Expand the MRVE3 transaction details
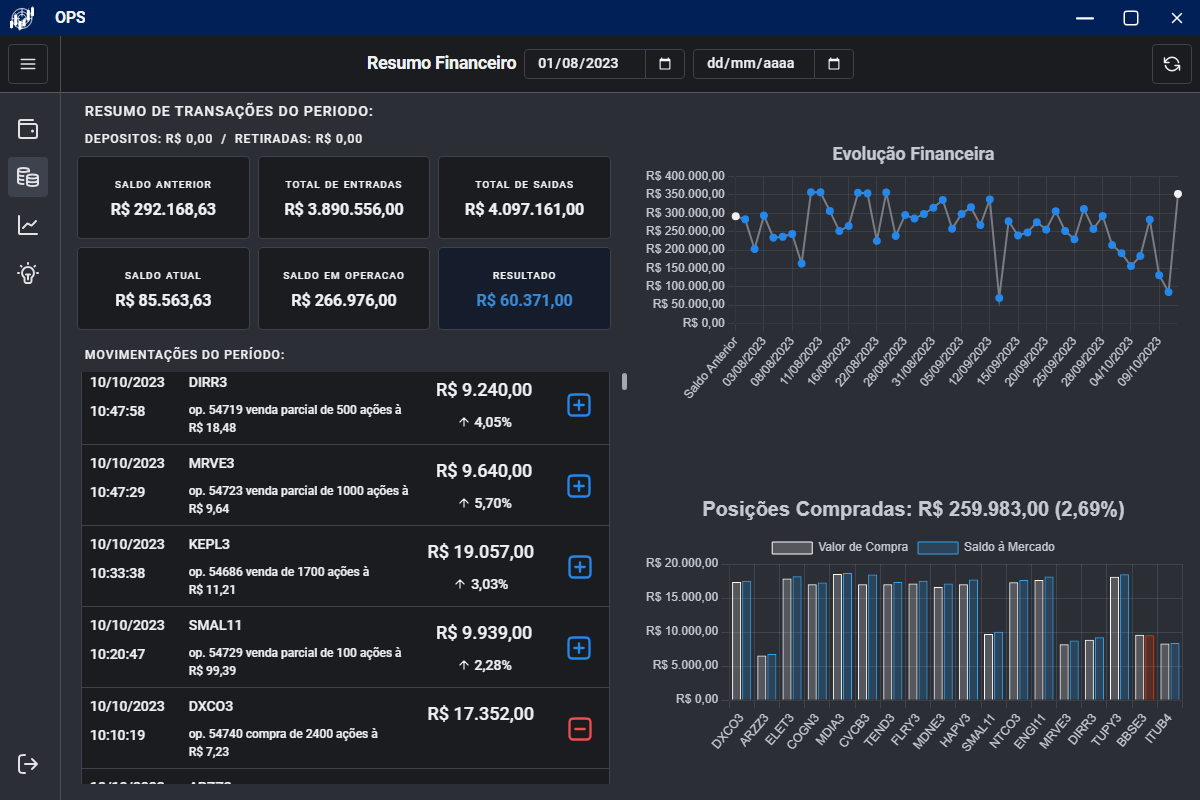The image size is (1200, 800). tap(579, 486)
